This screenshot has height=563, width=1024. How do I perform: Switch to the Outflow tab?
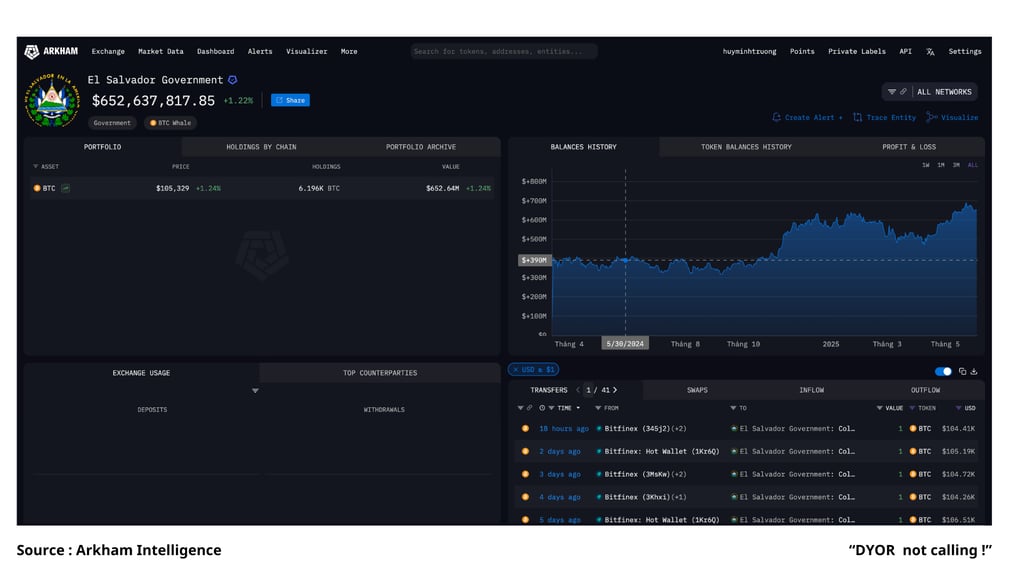pyautogui.click(x=925, y=390)
